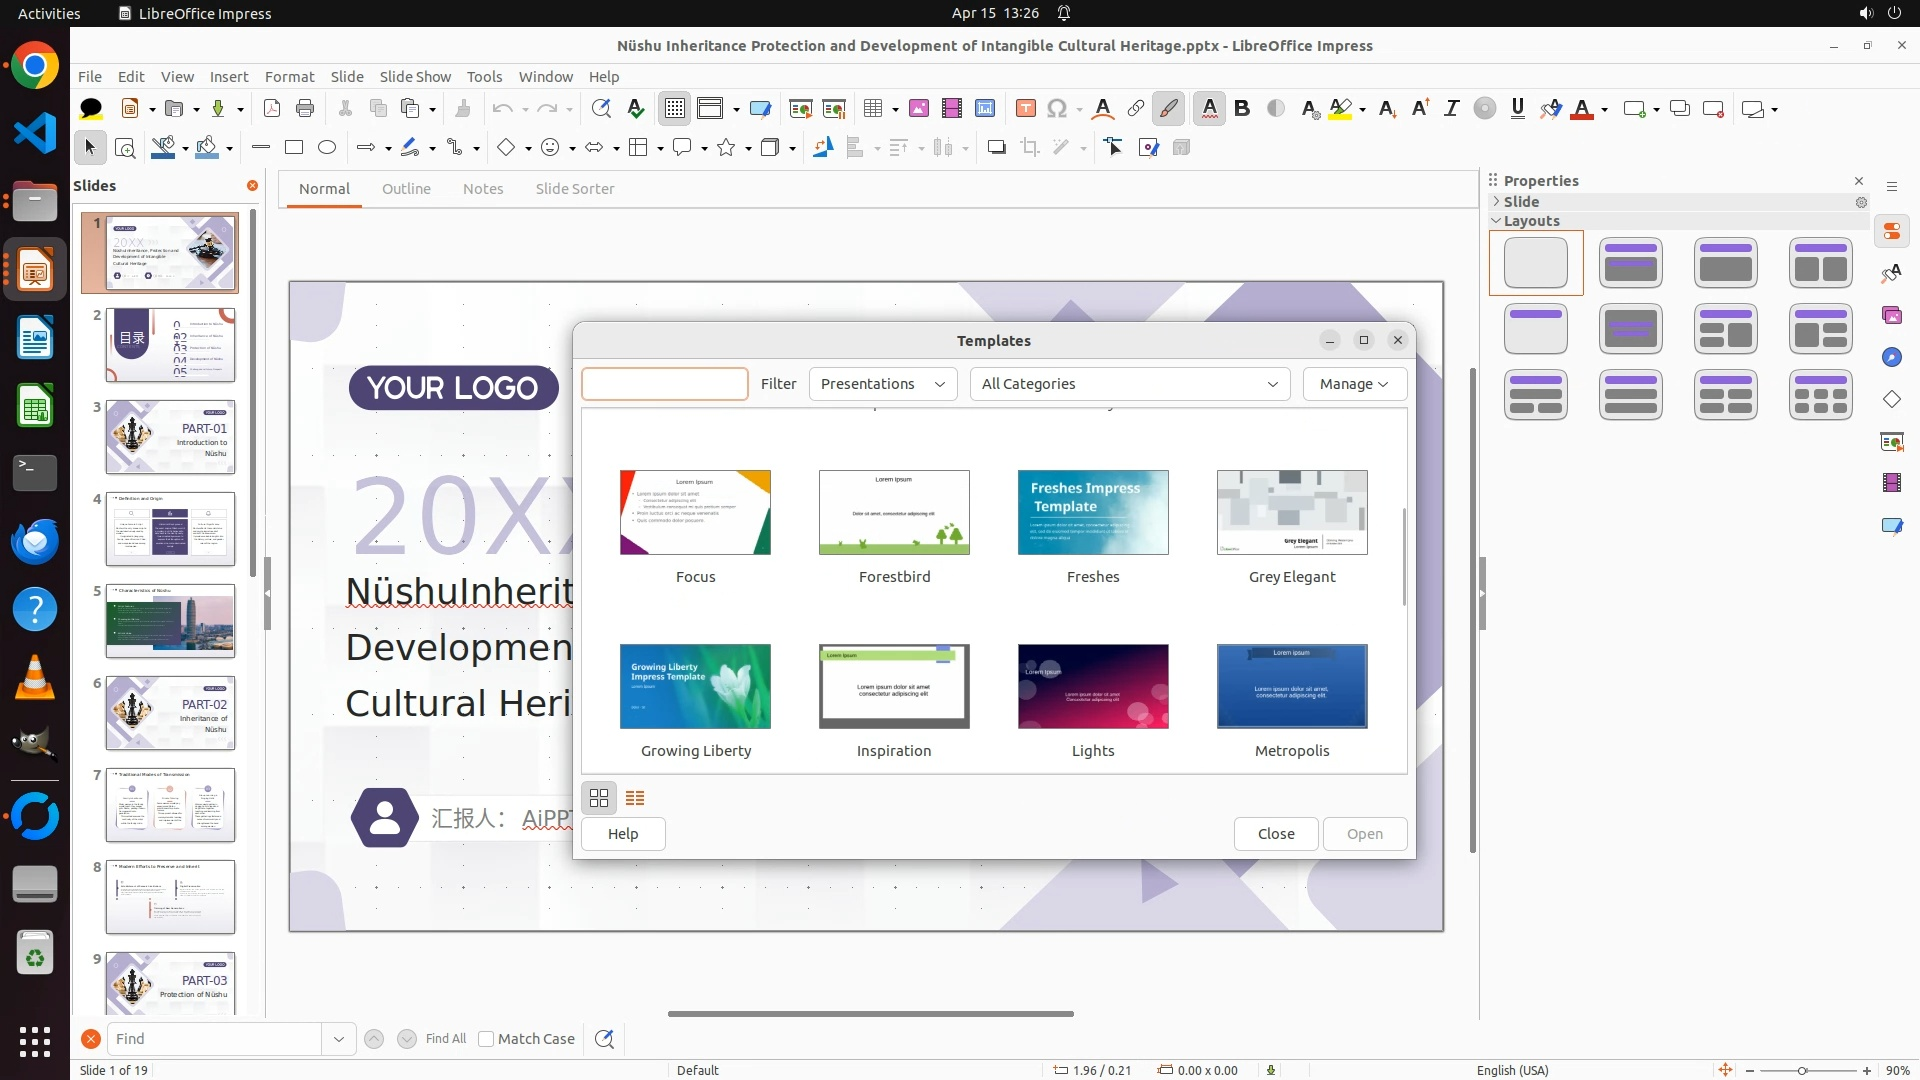
Task: Open the Presentations filter dropdown
Action: pyautogui.click(x=882, y=384)
